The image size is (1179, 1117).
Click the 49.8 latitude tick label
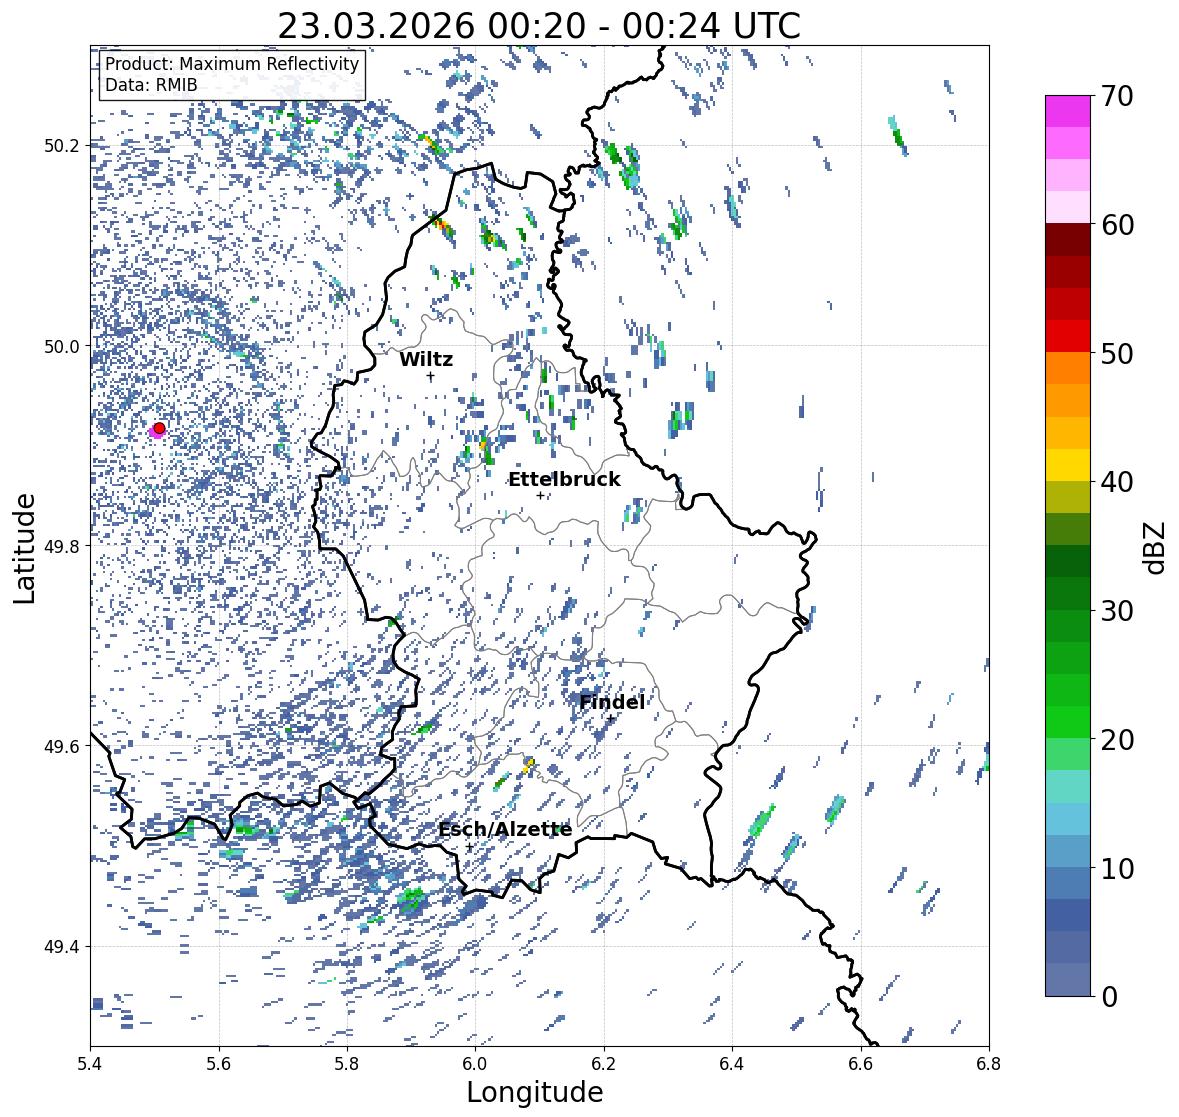click(62, 546)
